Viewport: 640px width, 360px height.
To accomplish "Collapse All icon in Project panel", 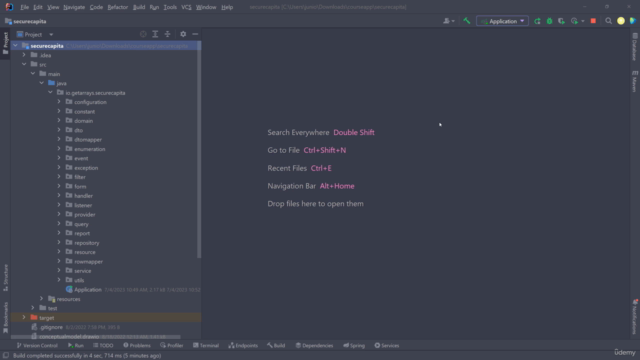I will point(167,34).
